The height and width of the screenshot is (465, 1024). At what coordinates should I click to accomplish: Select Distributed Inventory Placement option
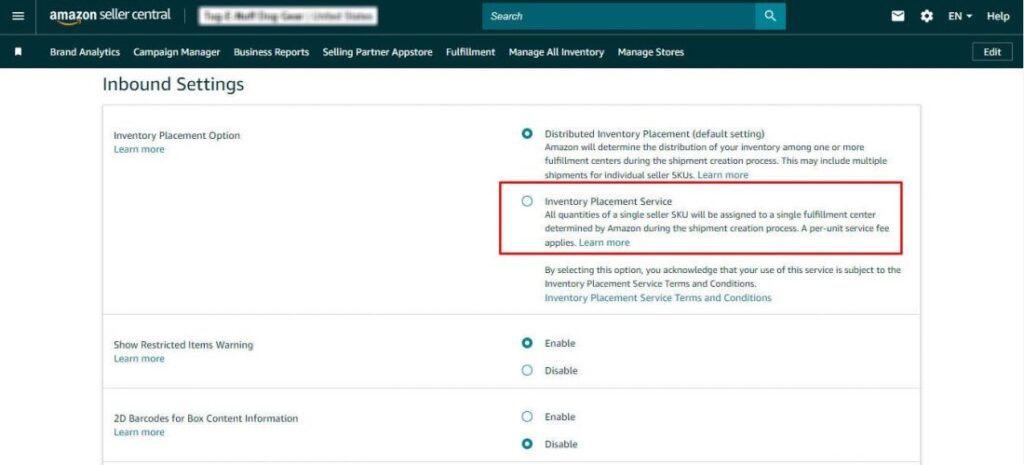click(x=527, y=134)
